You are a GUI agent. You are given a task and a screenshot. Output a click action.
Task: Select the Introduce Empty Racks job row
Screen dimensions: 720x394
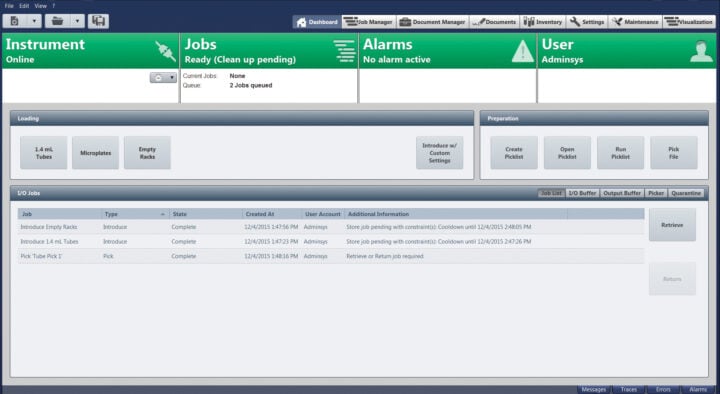pyautogui.click(x=331, y=227)
